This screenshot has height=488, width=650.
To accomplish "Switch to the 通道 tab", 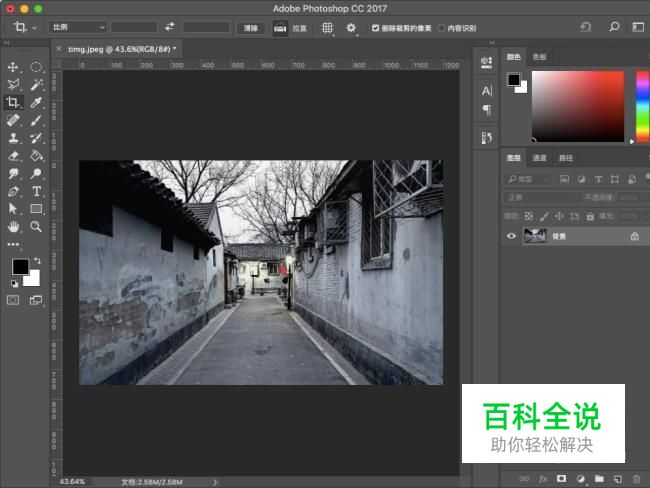I will 539,158.
